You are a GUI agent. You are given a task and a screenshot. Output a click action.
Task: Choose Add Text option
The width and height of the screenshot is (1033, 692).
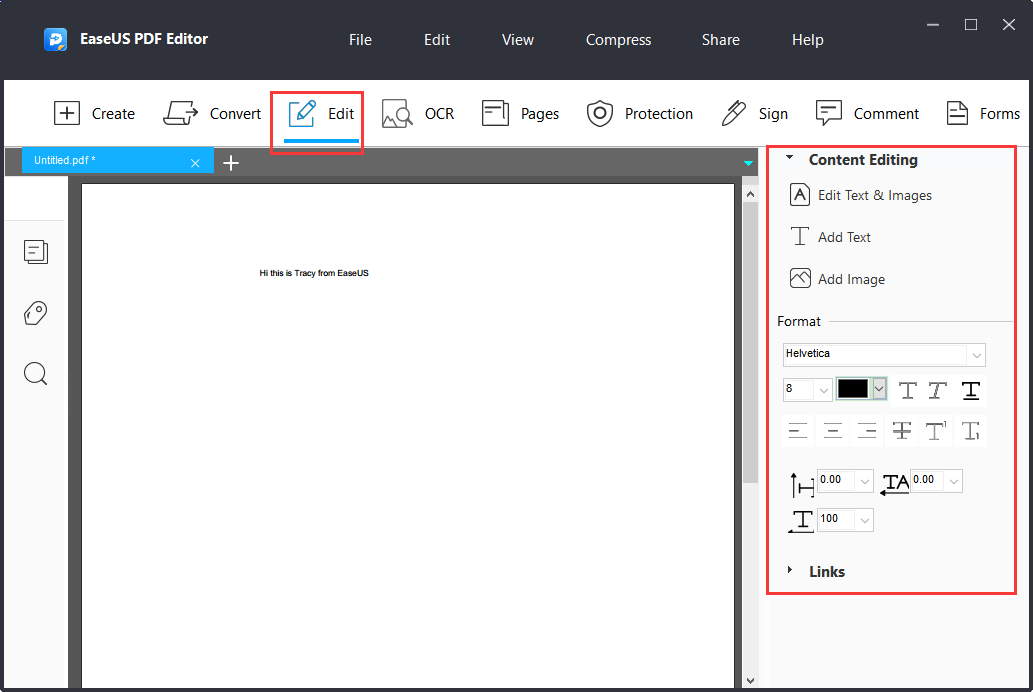click(x=830, y=237)
